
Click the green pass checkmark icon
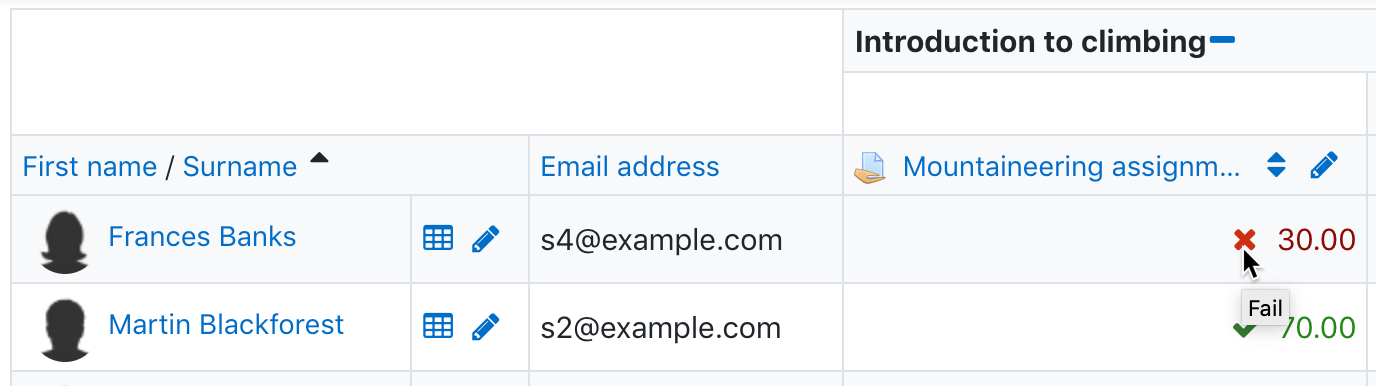coord(1243,328)
